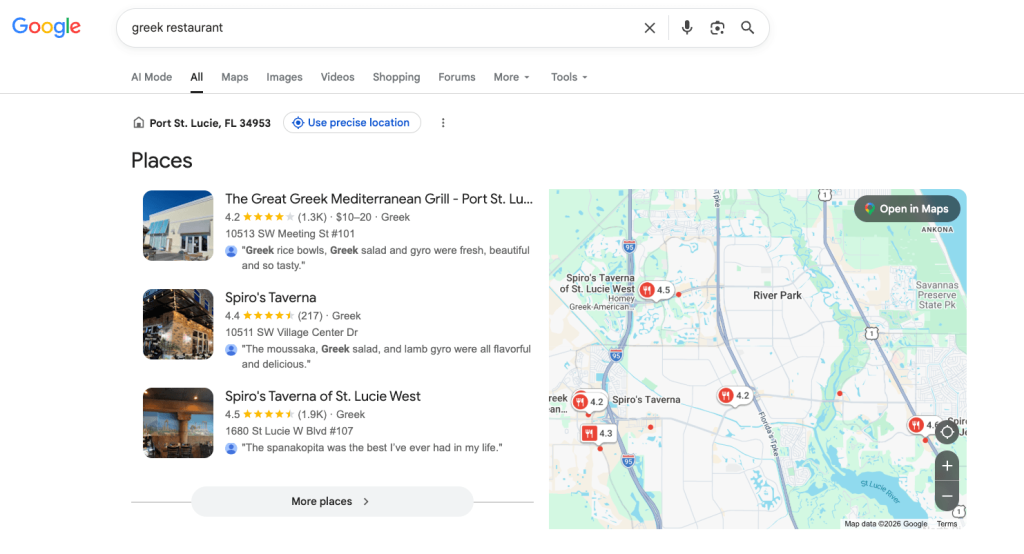
Task: Expand the More dropdown
Action: (511, 77)
